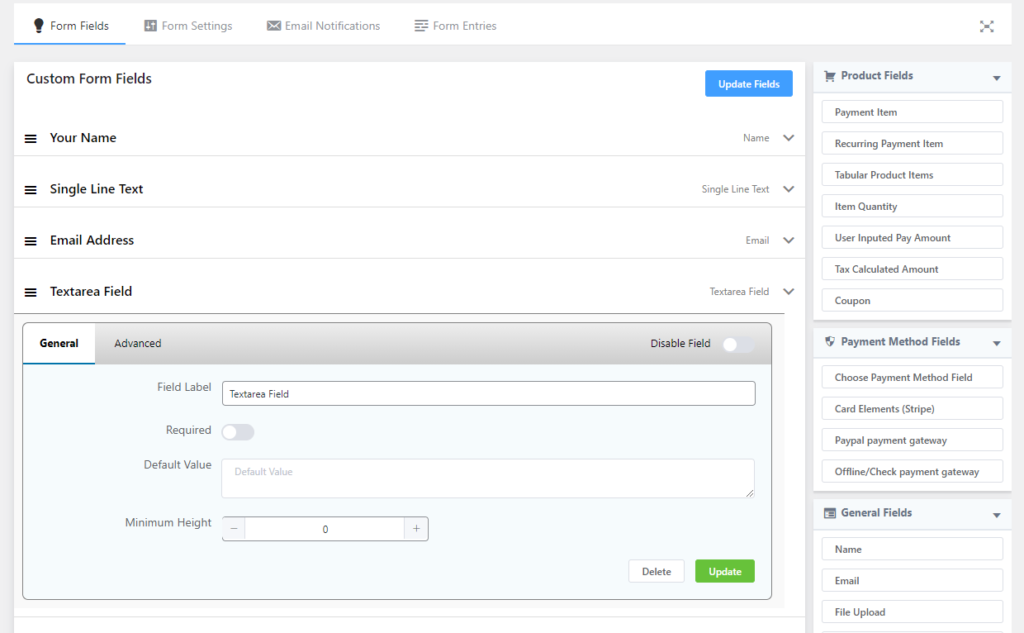Screen dimensions: 1024x633
Task: Switch to the Advanced tab
Action: 138,344
